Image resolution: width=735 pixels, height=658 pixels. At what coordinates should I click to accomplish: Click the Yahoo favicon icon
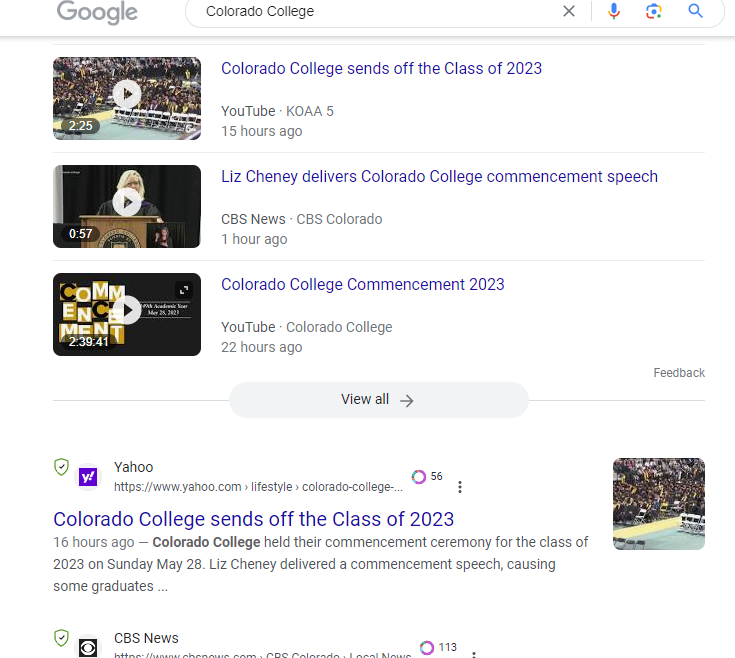coord(88,477)
